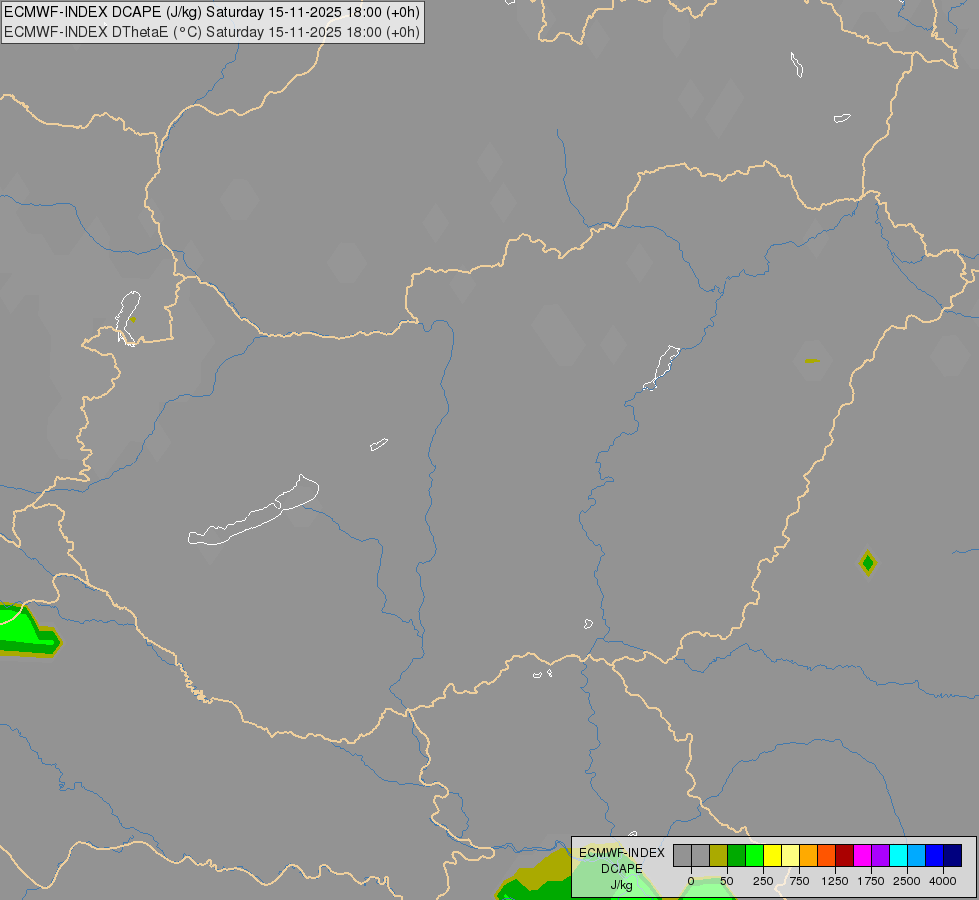Click the legend value 1750
This screenshot has width=979, height=900.
point(871,881)
